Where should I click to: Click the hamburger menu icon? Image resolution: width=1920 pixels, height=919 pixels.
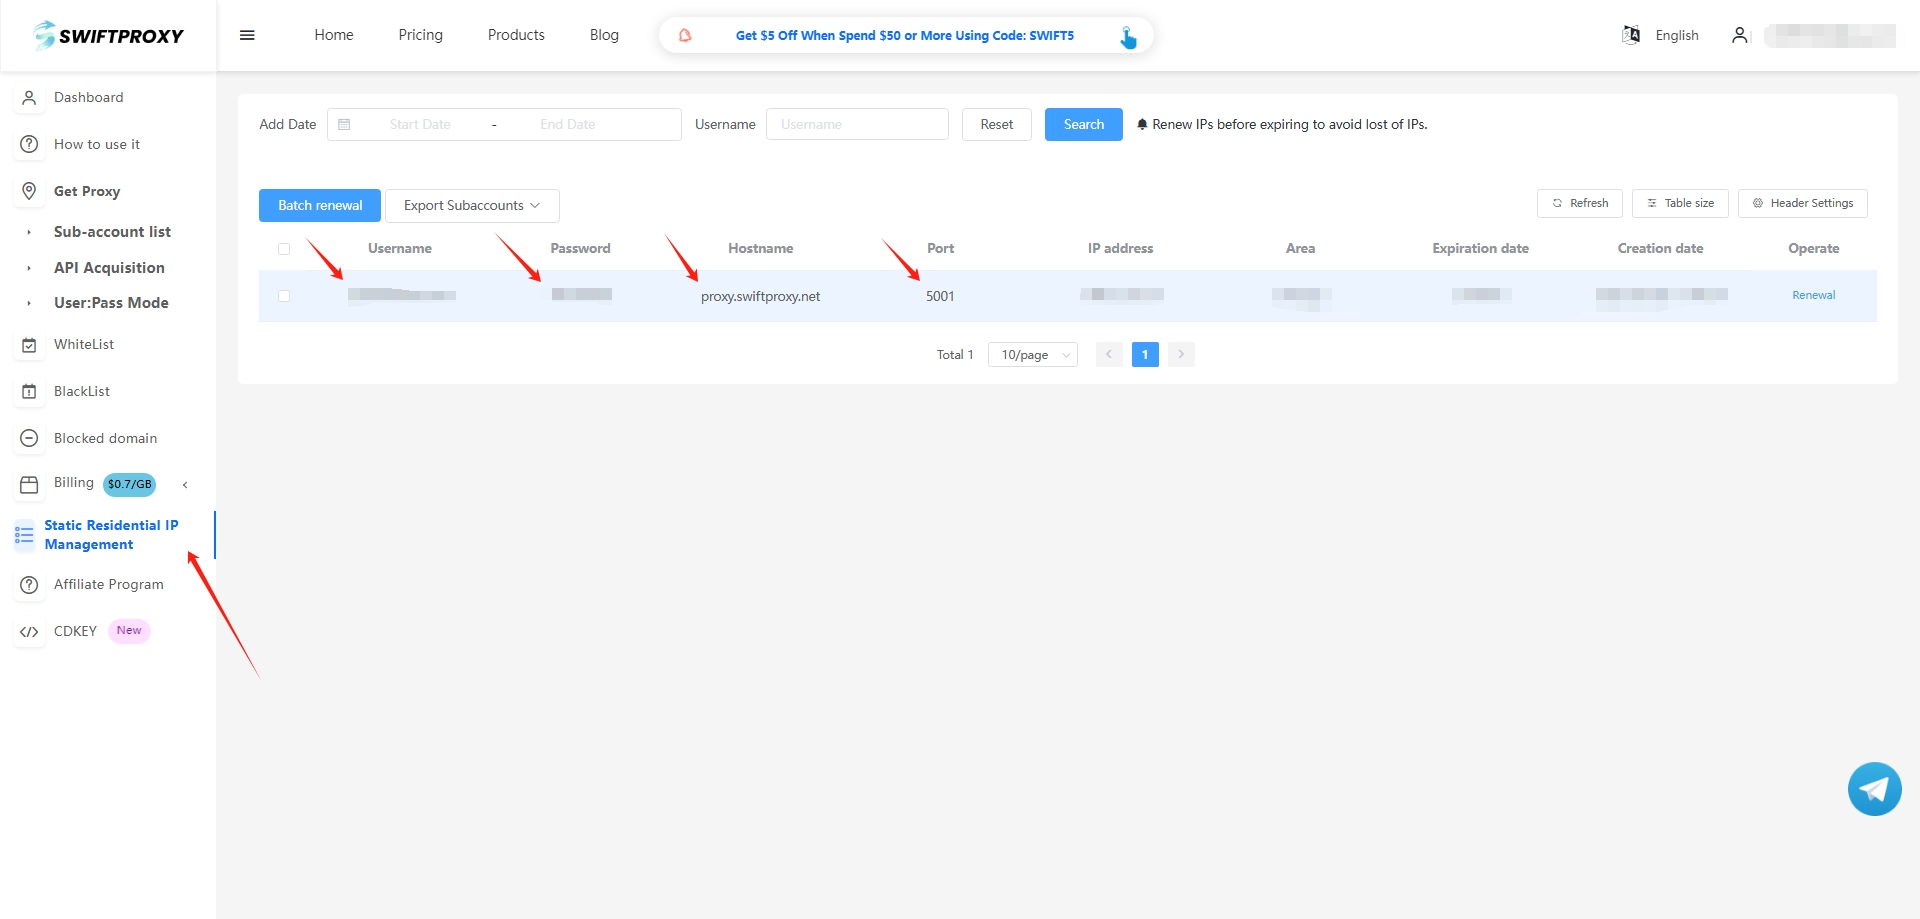coord(247,35)
